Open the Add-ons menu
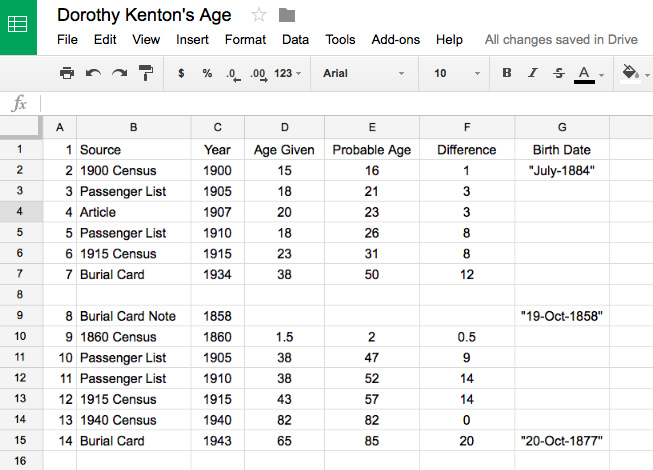653x470 pixels. point(395,40)
